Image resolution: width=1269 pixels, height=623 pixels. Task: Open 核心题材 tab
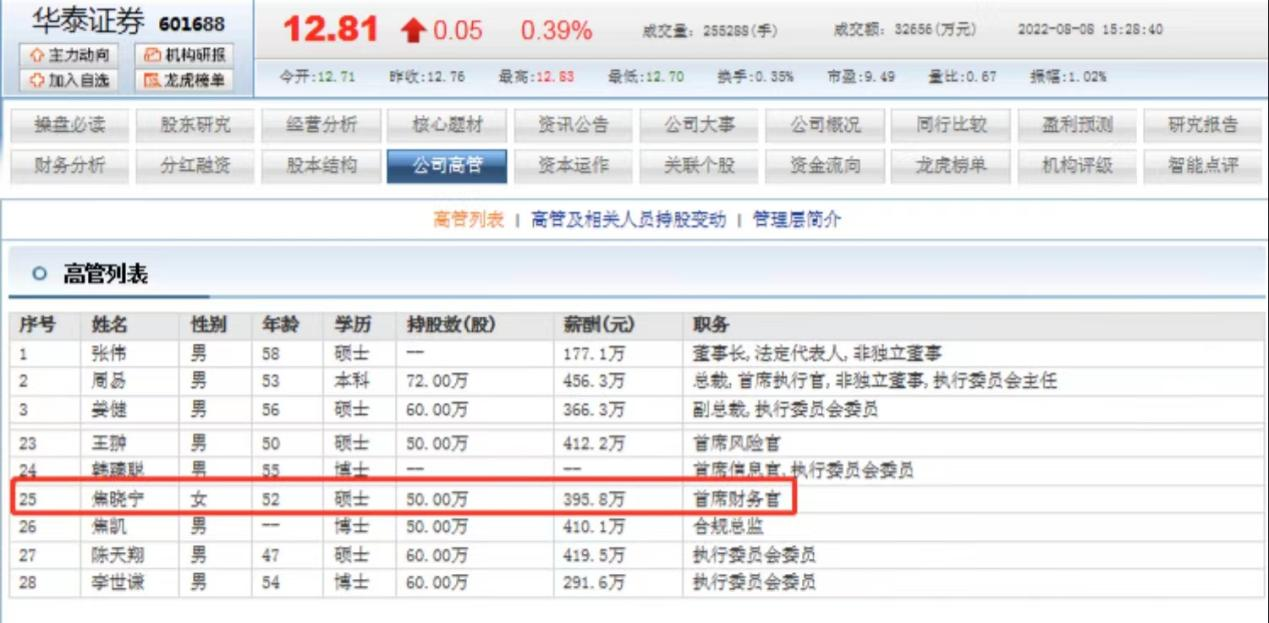pos(447,125)
